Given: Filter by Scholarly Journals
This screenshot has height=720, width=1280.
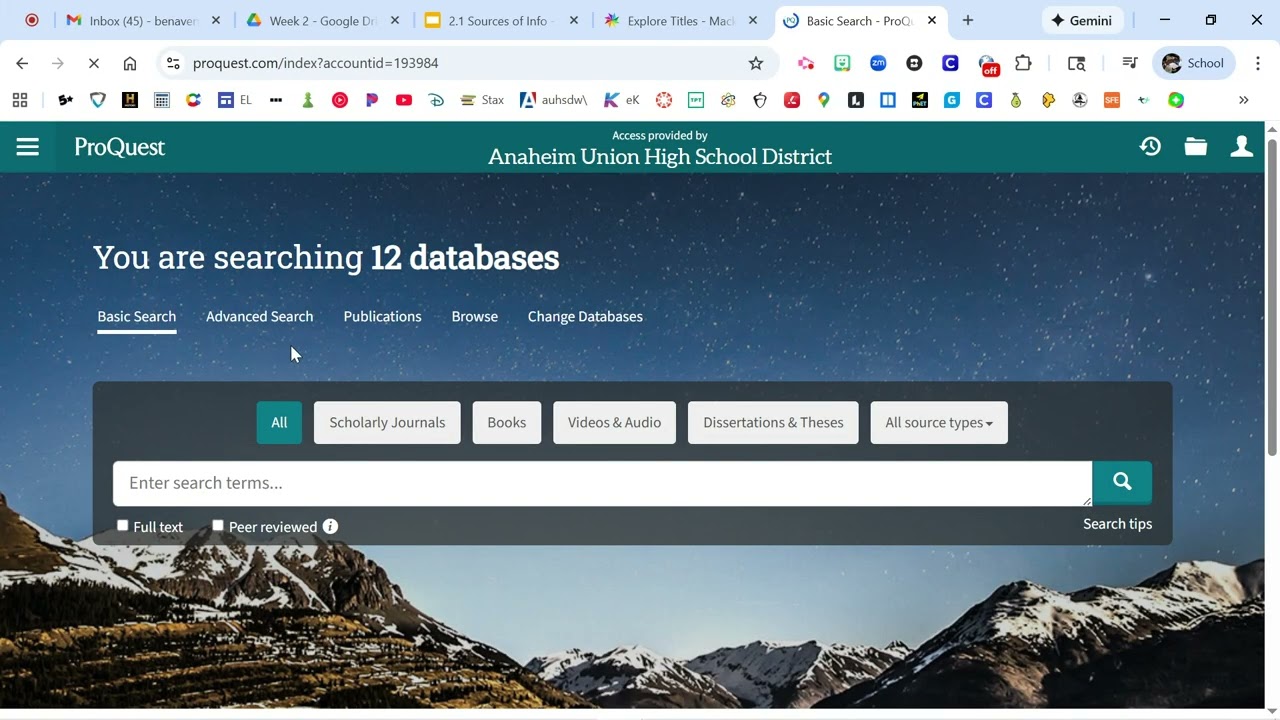Looking at the screenshot, I should (387, 422).
